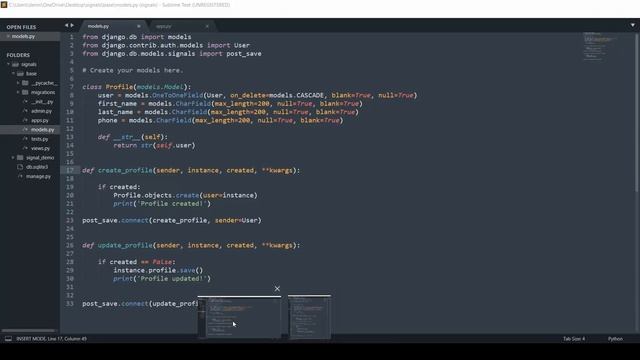Close the taskbar window preview
This screenshot has width=640, height=360.
click(x=277, y=289)
